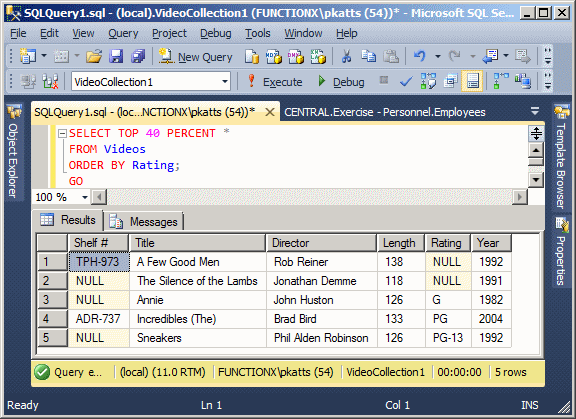This screenshot has height=419, width=576.
Task: Click the New Query button
Action: tap(196, 57)
